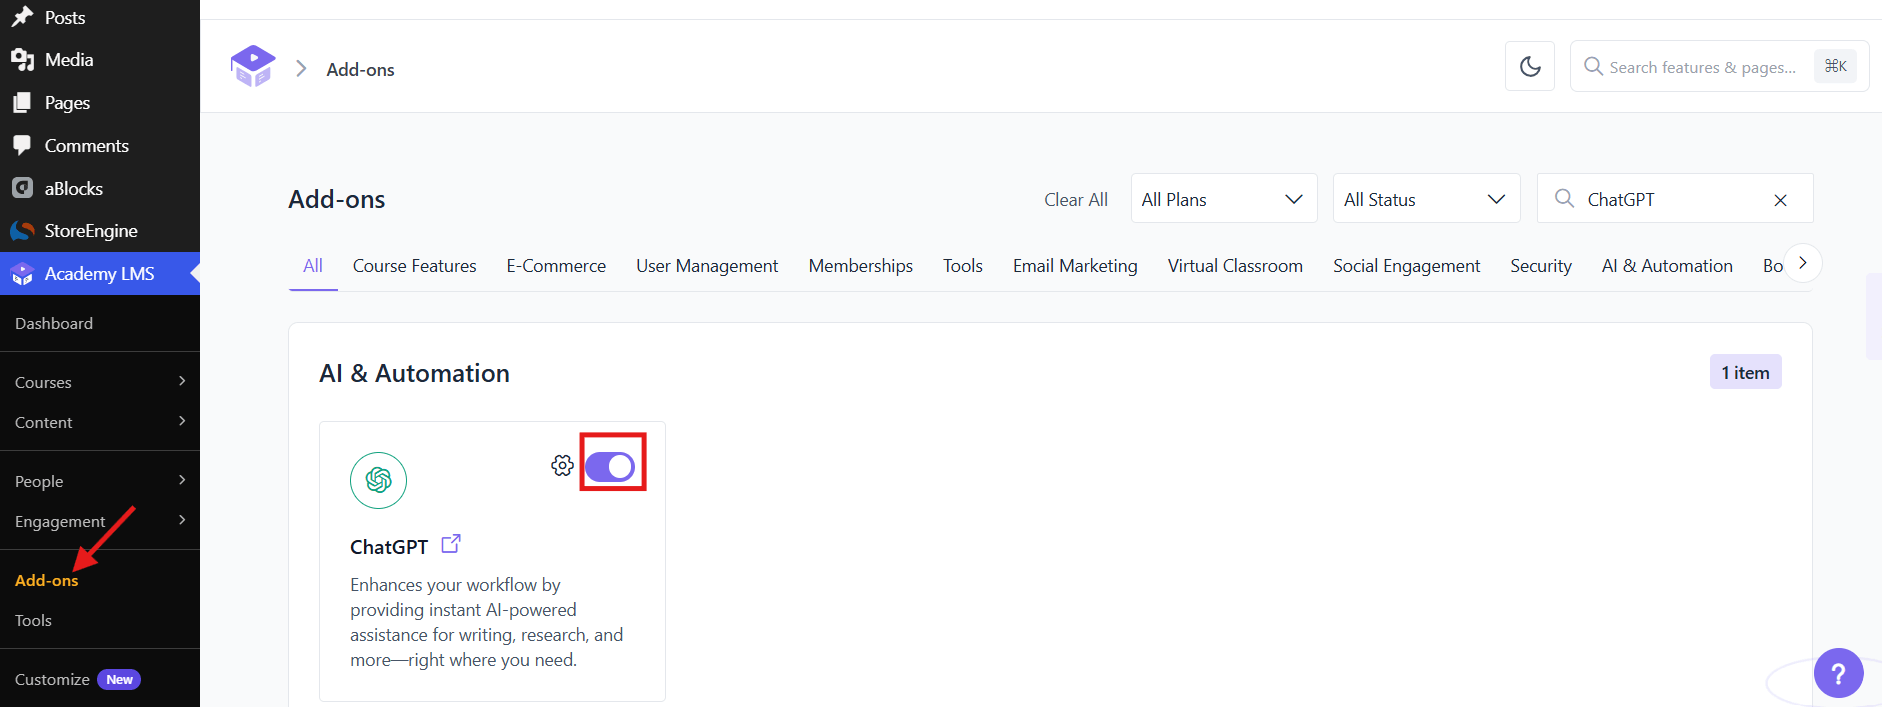Click the Academy LMS menu icon
This screenshot has height=707, width=1882.
(22, 274)
